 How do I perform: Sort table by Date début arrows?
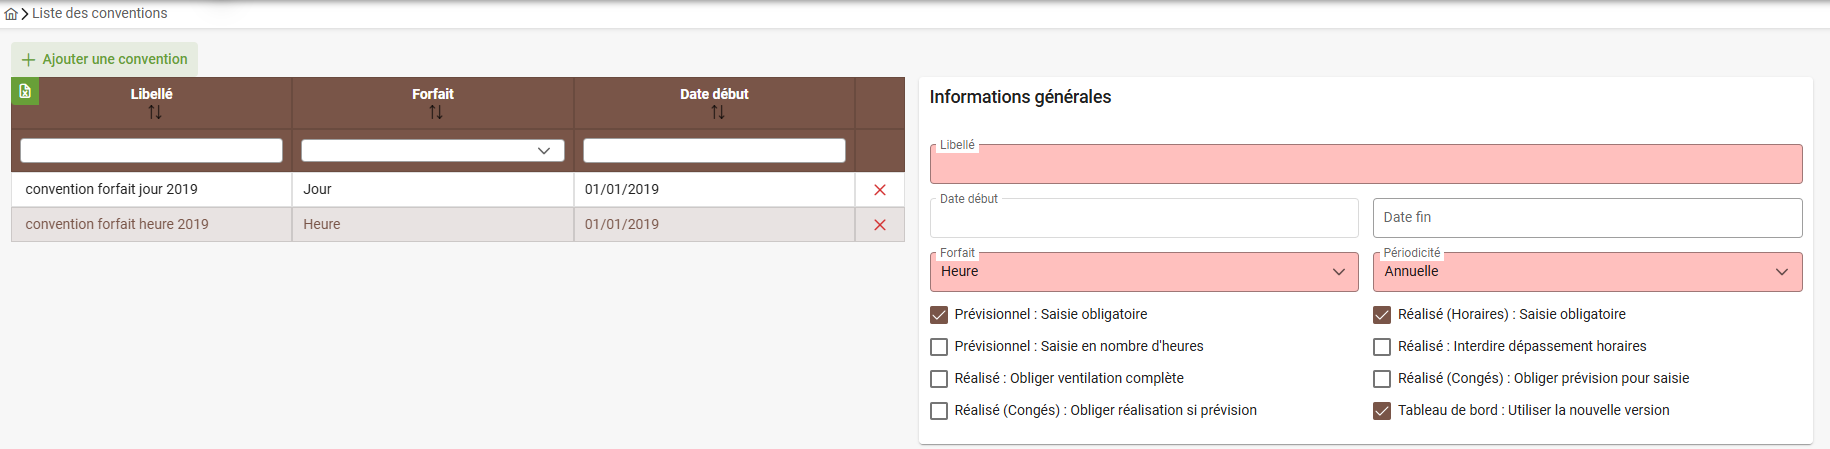point(717,113)
